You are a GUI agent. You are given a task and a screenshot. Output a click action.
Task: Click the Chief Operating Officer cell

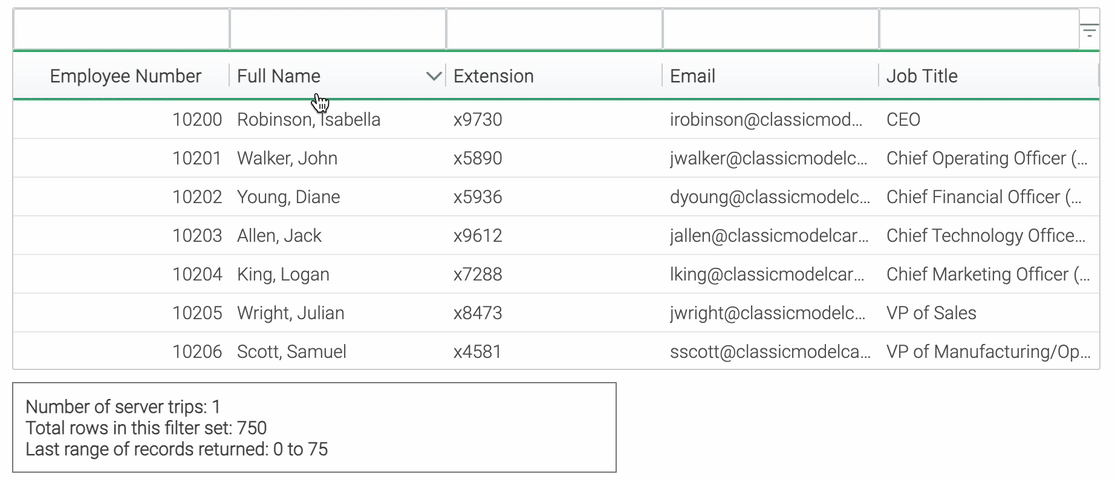[989, 158]
